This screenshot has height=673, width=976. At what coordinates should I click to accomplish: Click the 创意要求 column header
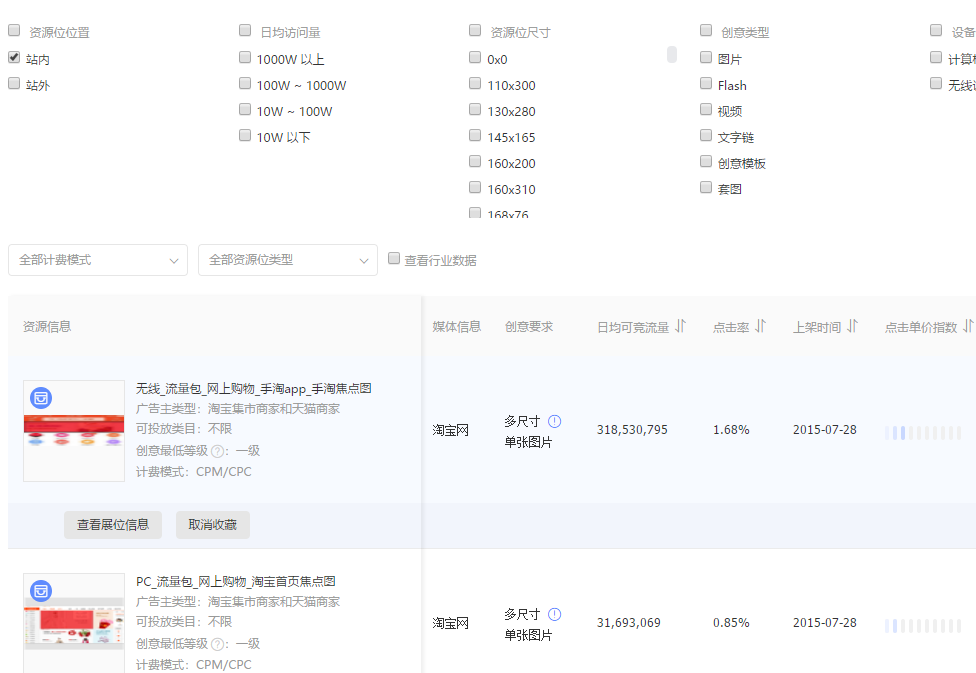[x=528, y=326]
